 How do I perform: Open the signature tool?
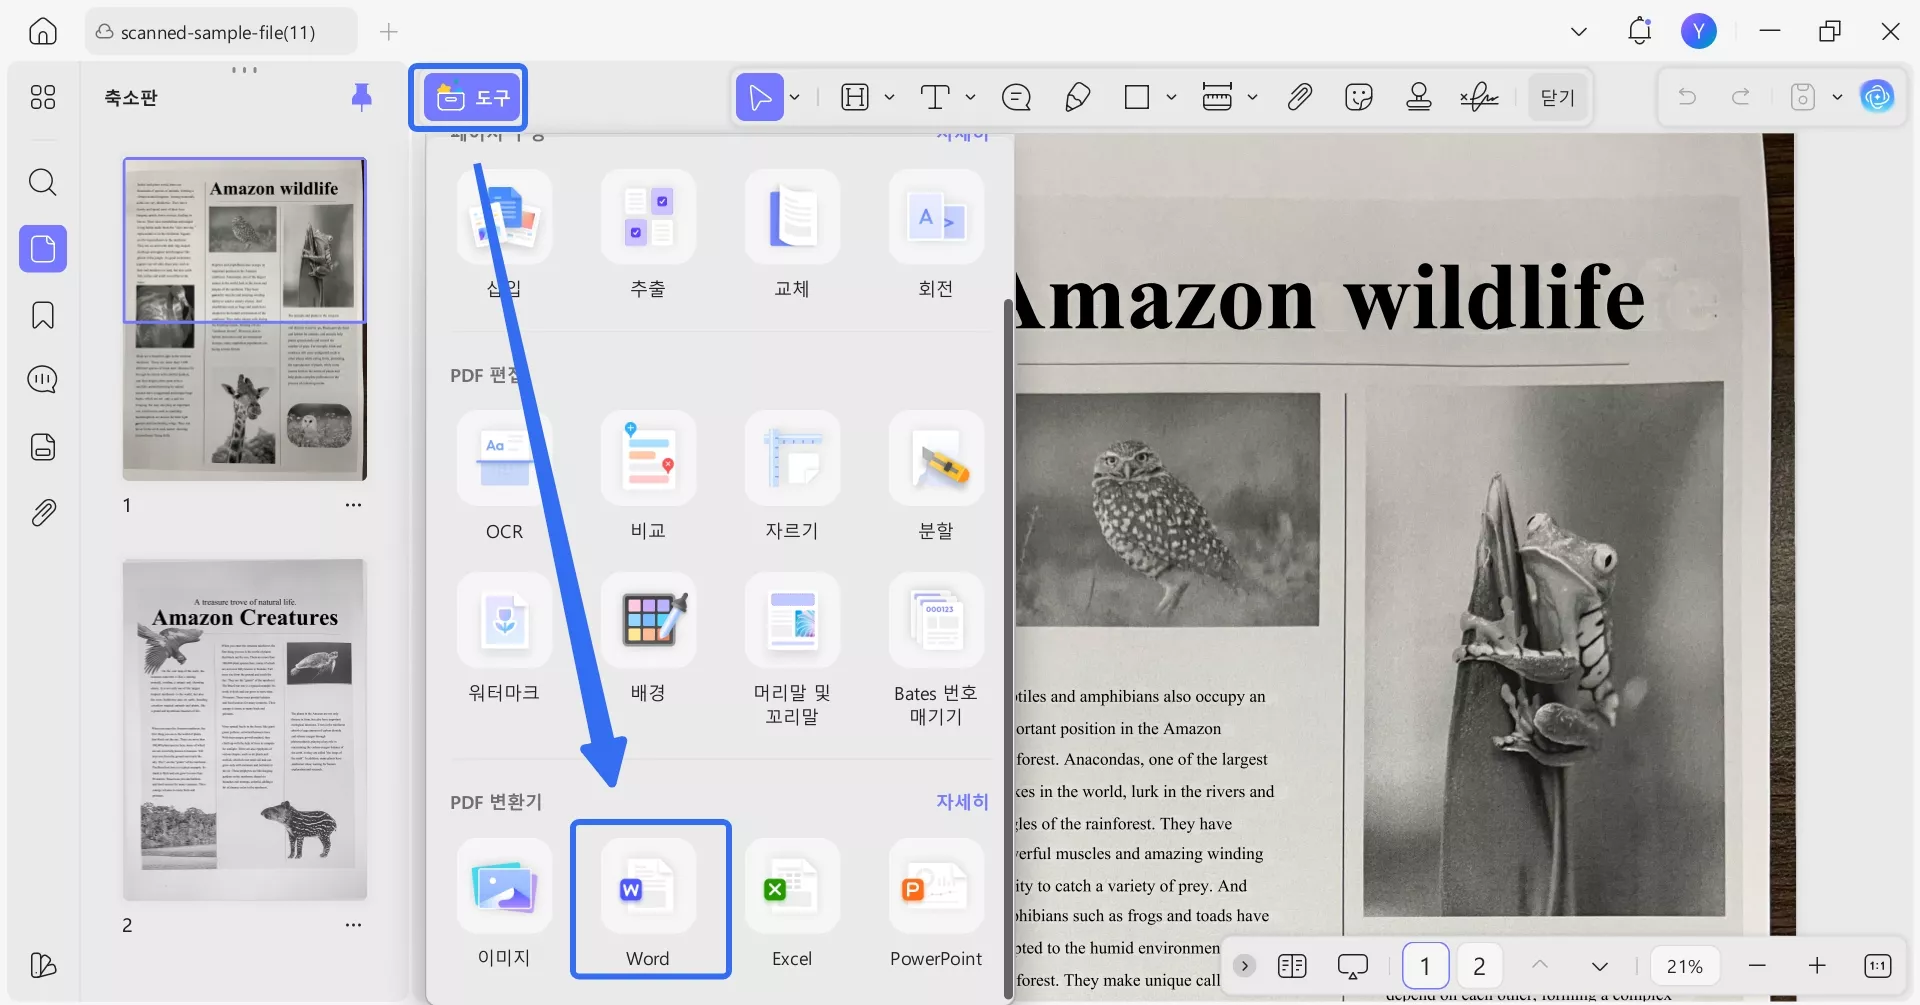[1479, 97]
